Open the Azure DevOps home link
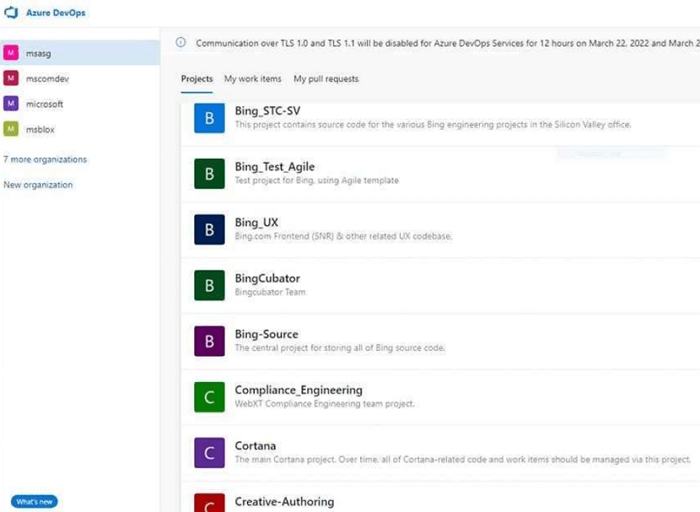The image size is (700, 512). click(55, 13)
